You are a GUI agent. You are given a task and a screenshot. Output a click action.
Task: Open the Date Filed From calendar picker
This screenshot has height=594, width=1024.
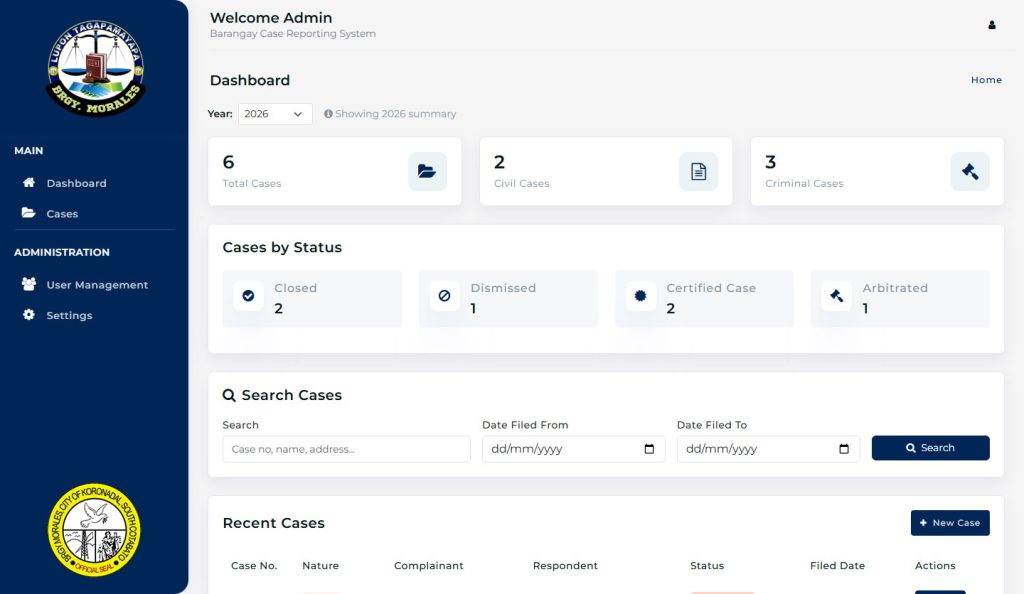pyautogui.click(x=649, y=449)
